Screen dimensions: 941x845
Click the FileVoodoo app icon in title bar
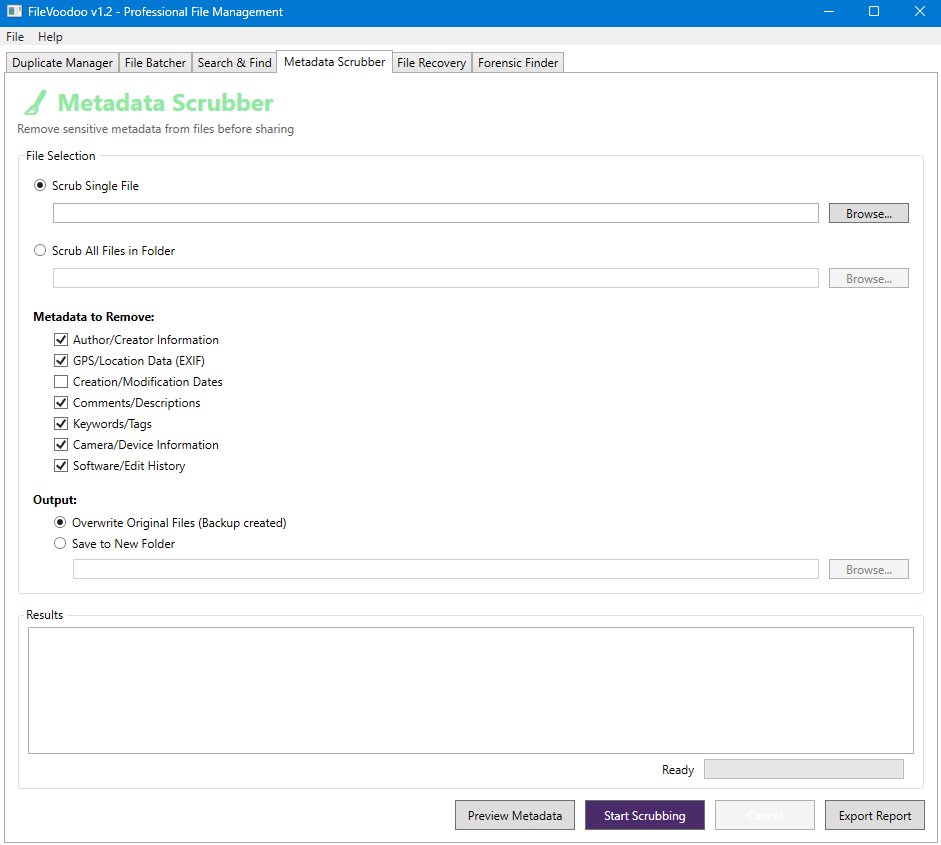click(14, 12)
